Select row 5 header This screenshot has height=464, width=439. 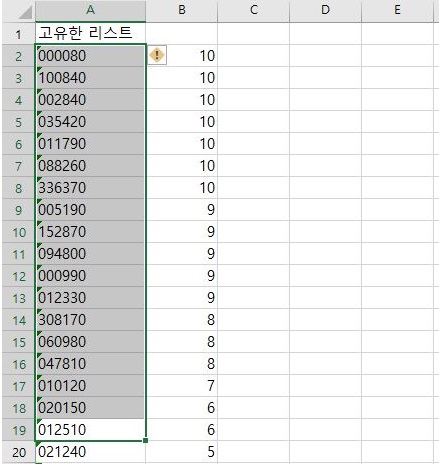pyautogui.click(x=18, y=122)
